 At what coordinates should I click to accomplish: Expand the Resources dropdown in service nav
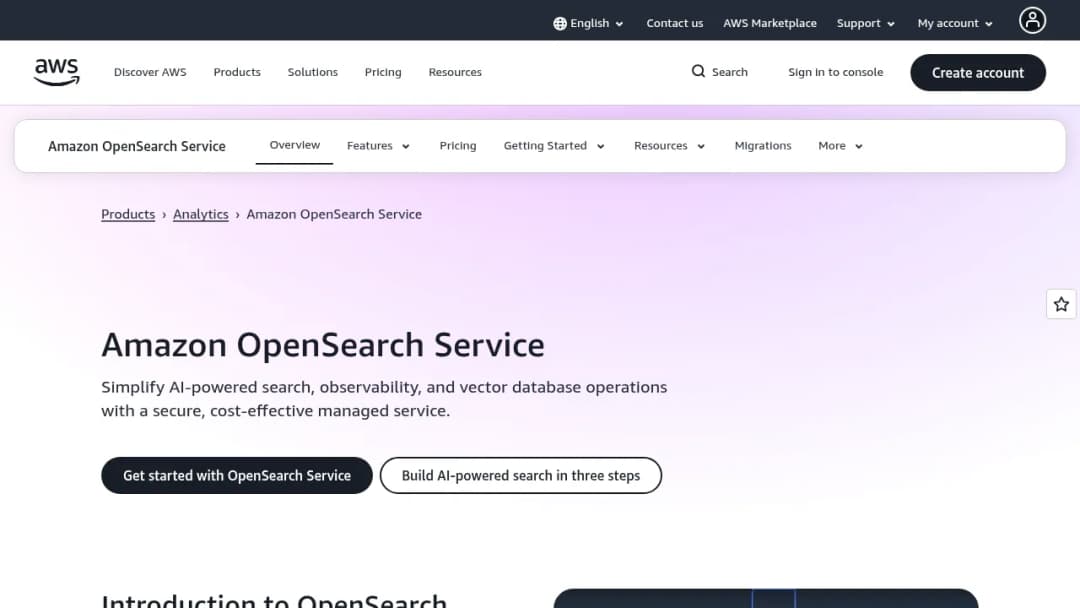click(x=669, y=146)
